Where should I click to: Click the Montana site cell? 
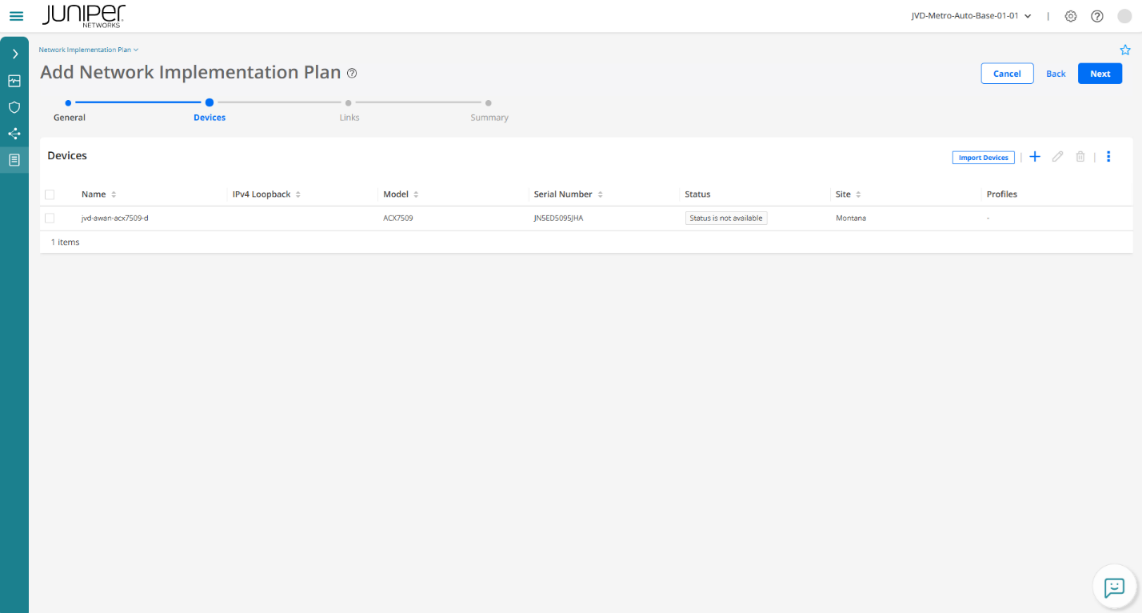(851, 218)
